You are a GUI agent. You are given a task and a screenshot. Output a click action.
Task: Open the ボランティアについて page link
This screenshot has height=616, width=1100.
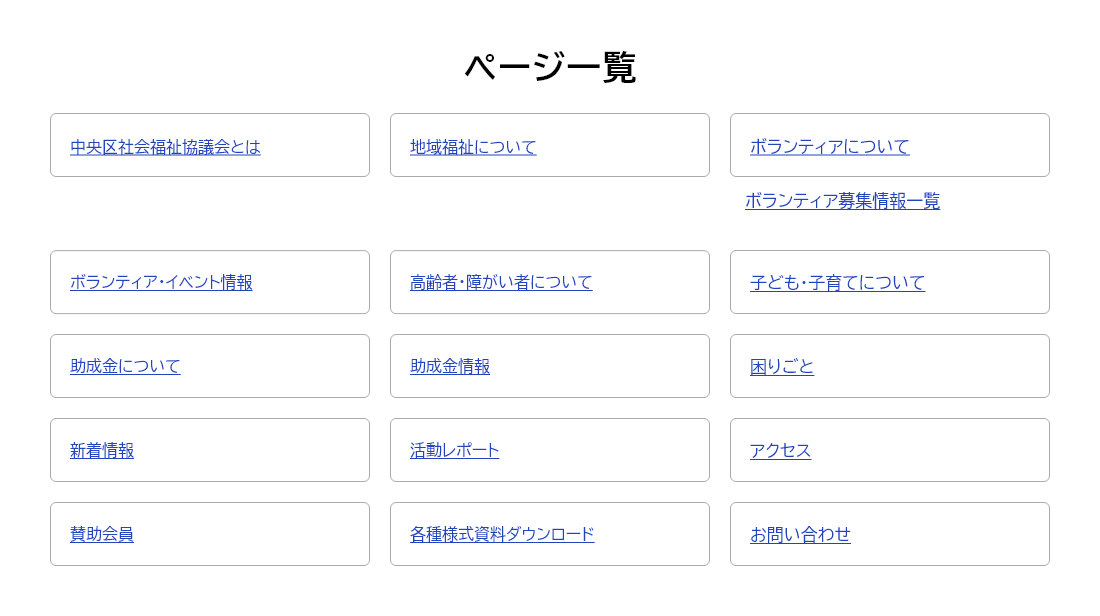[830, 147]
